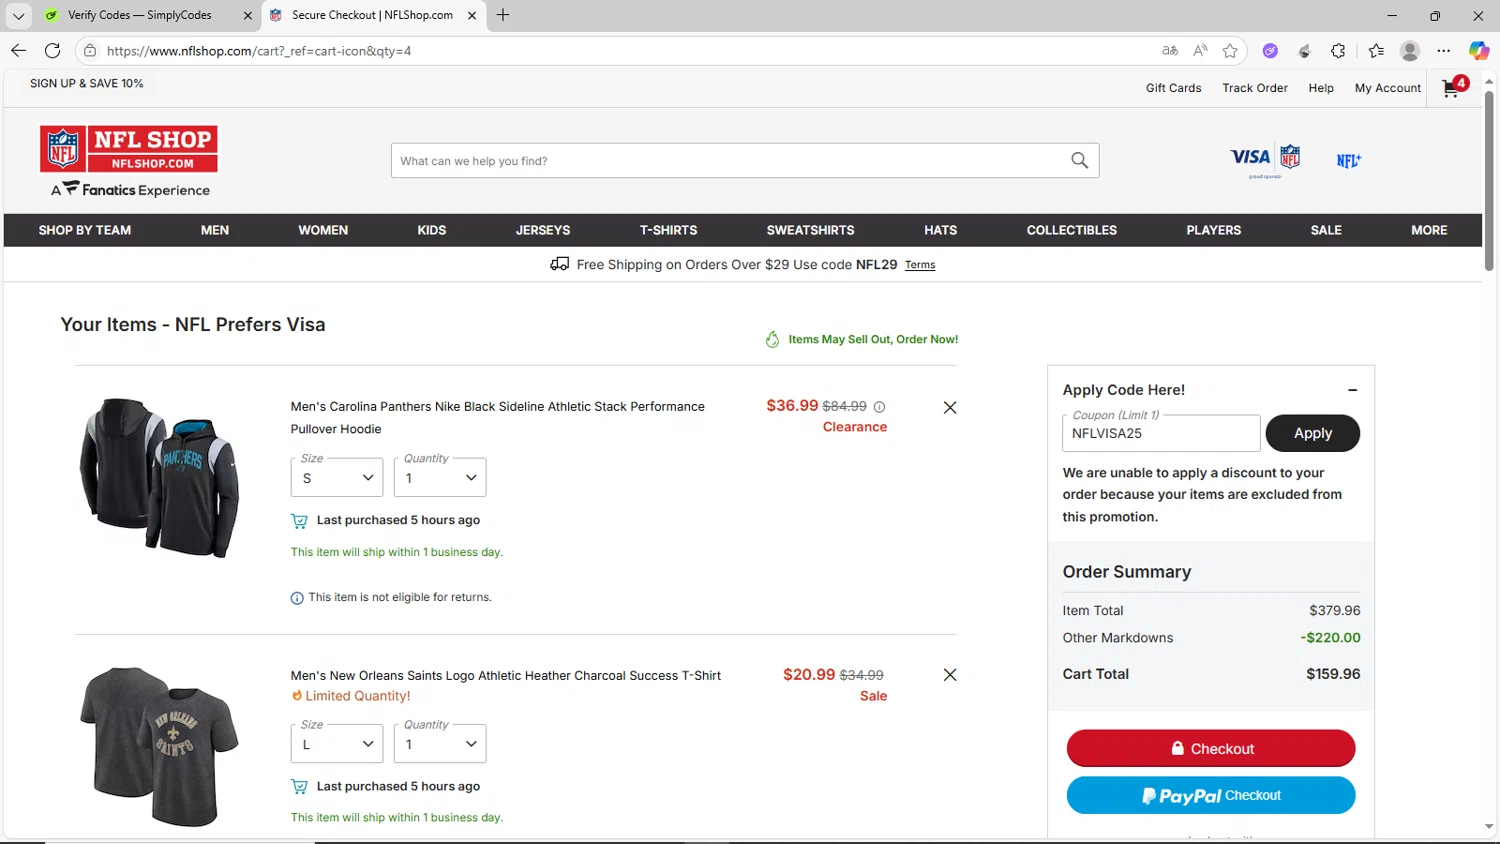Click the New Orleans Saints T-Shirt title
This screenshot has width=1500, height=844.
[506, 676]
